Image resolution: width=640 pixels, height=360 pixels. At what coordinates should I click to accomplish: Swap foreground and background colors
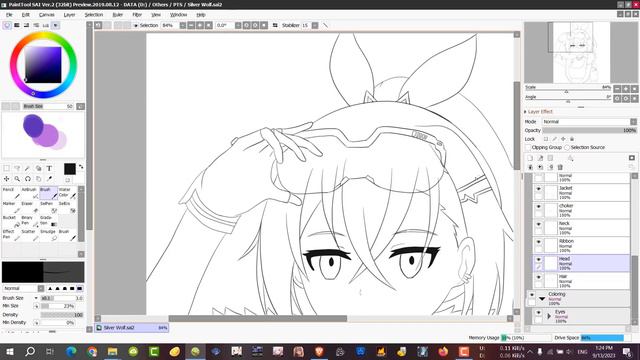pos(81,167)
